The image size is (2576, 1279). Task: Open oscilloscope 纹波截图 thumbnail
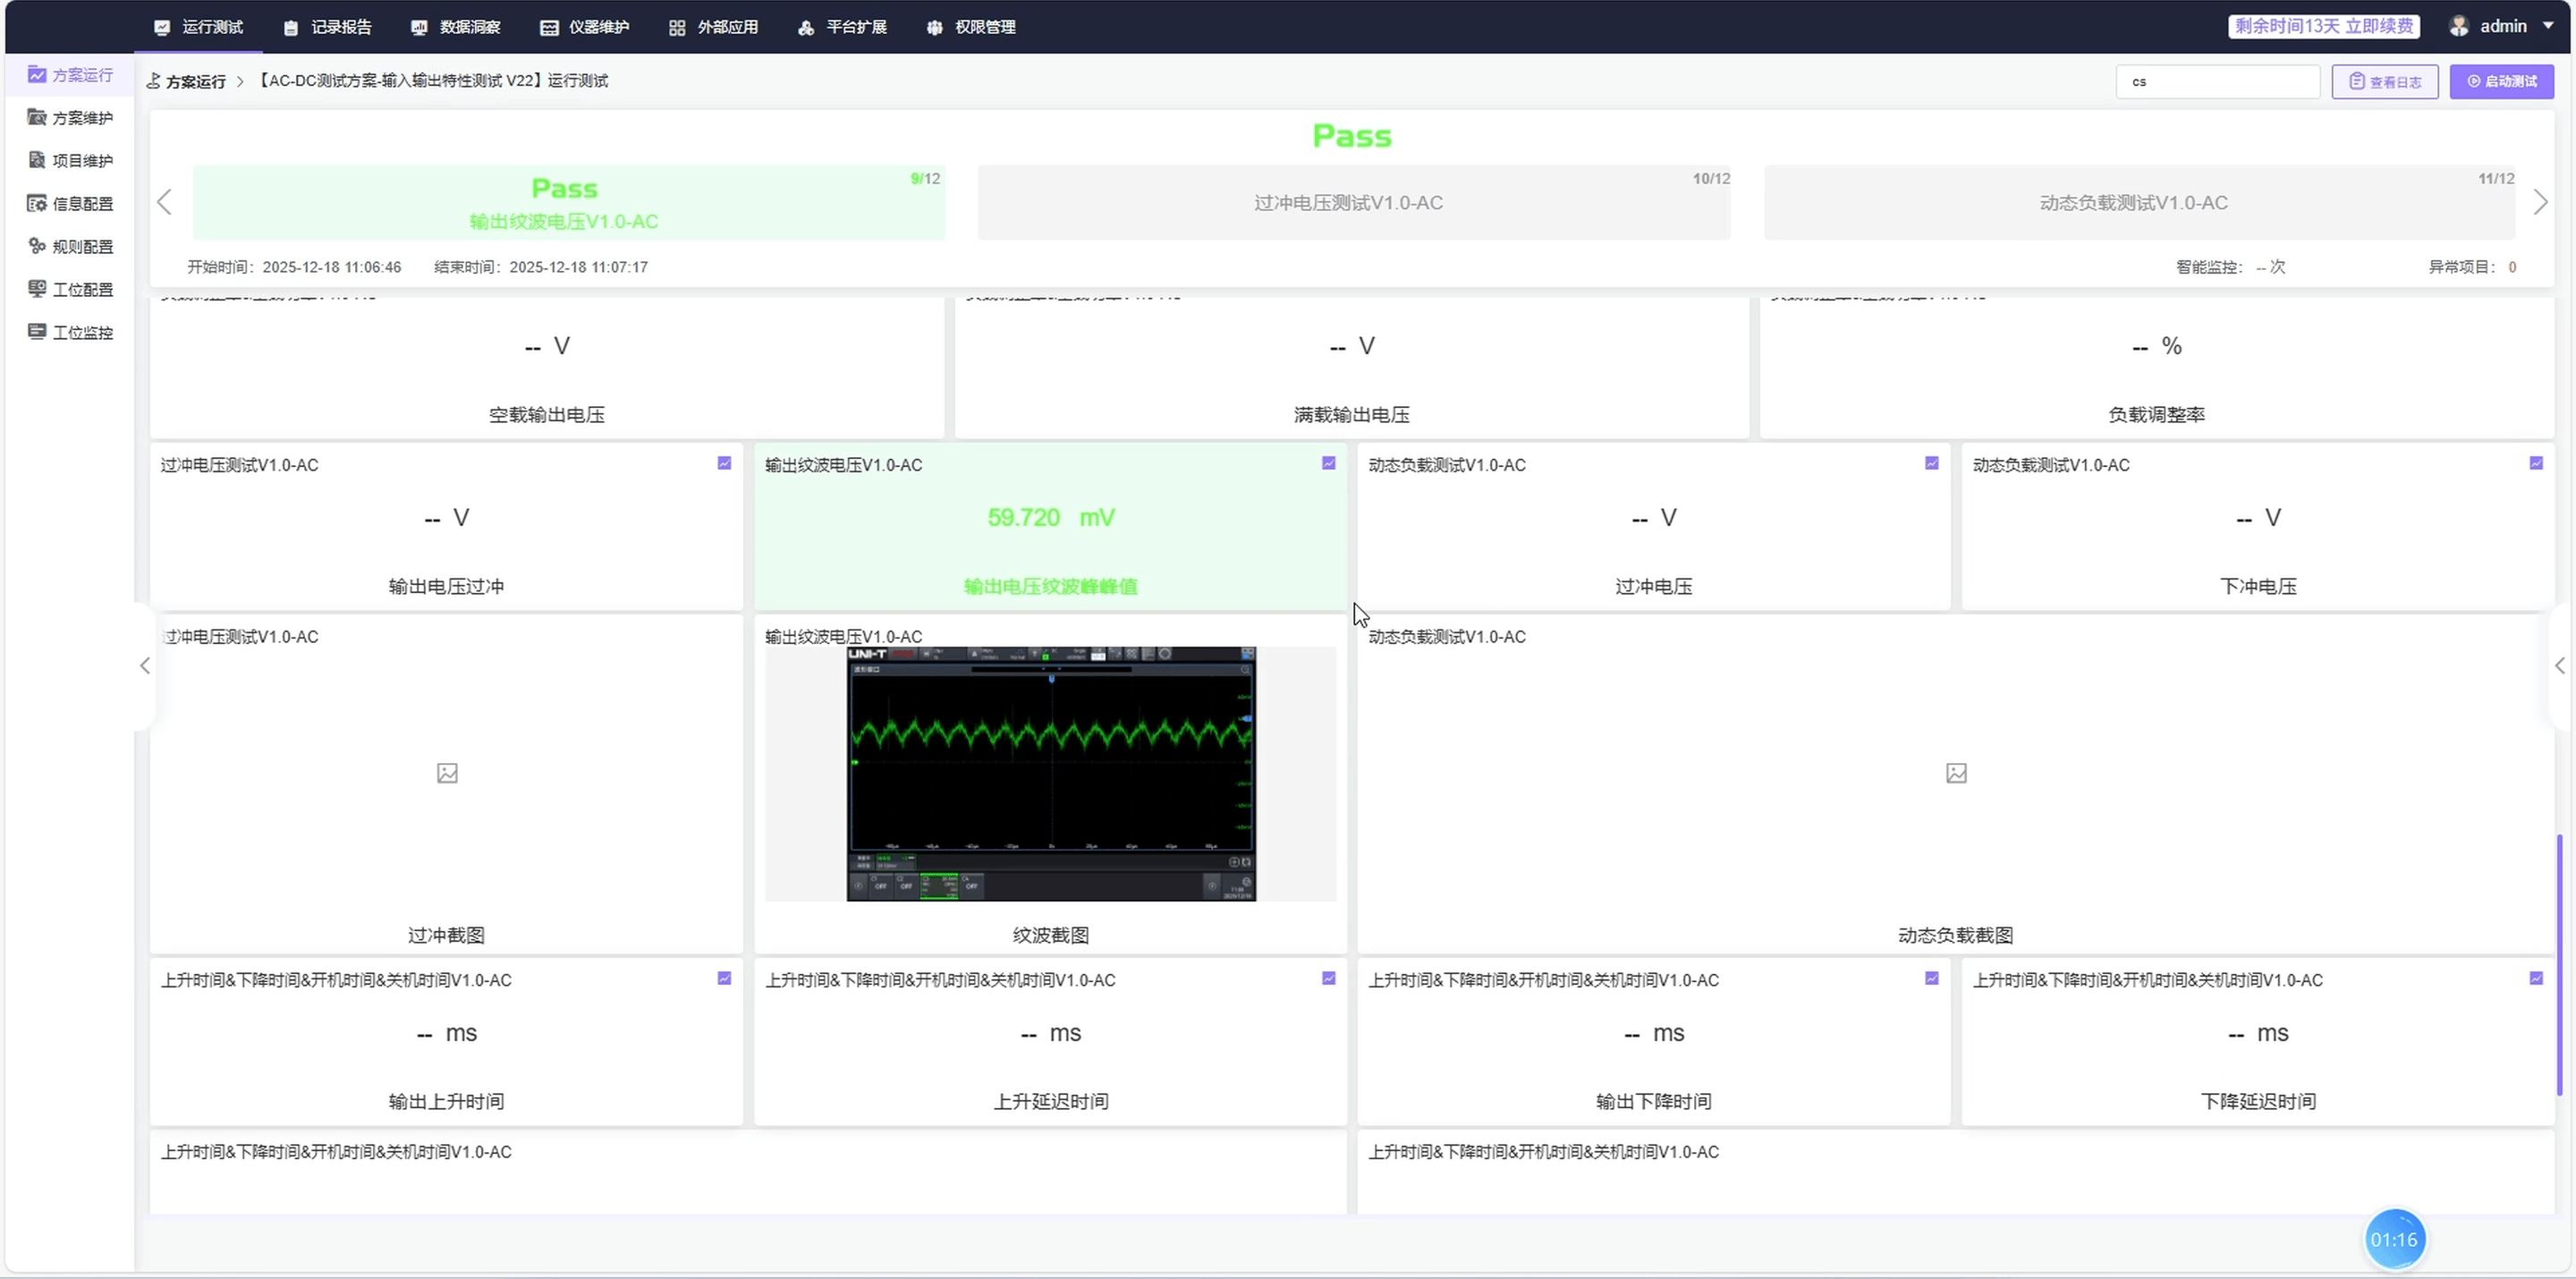pyautogui.click(x=1050, y=774)
